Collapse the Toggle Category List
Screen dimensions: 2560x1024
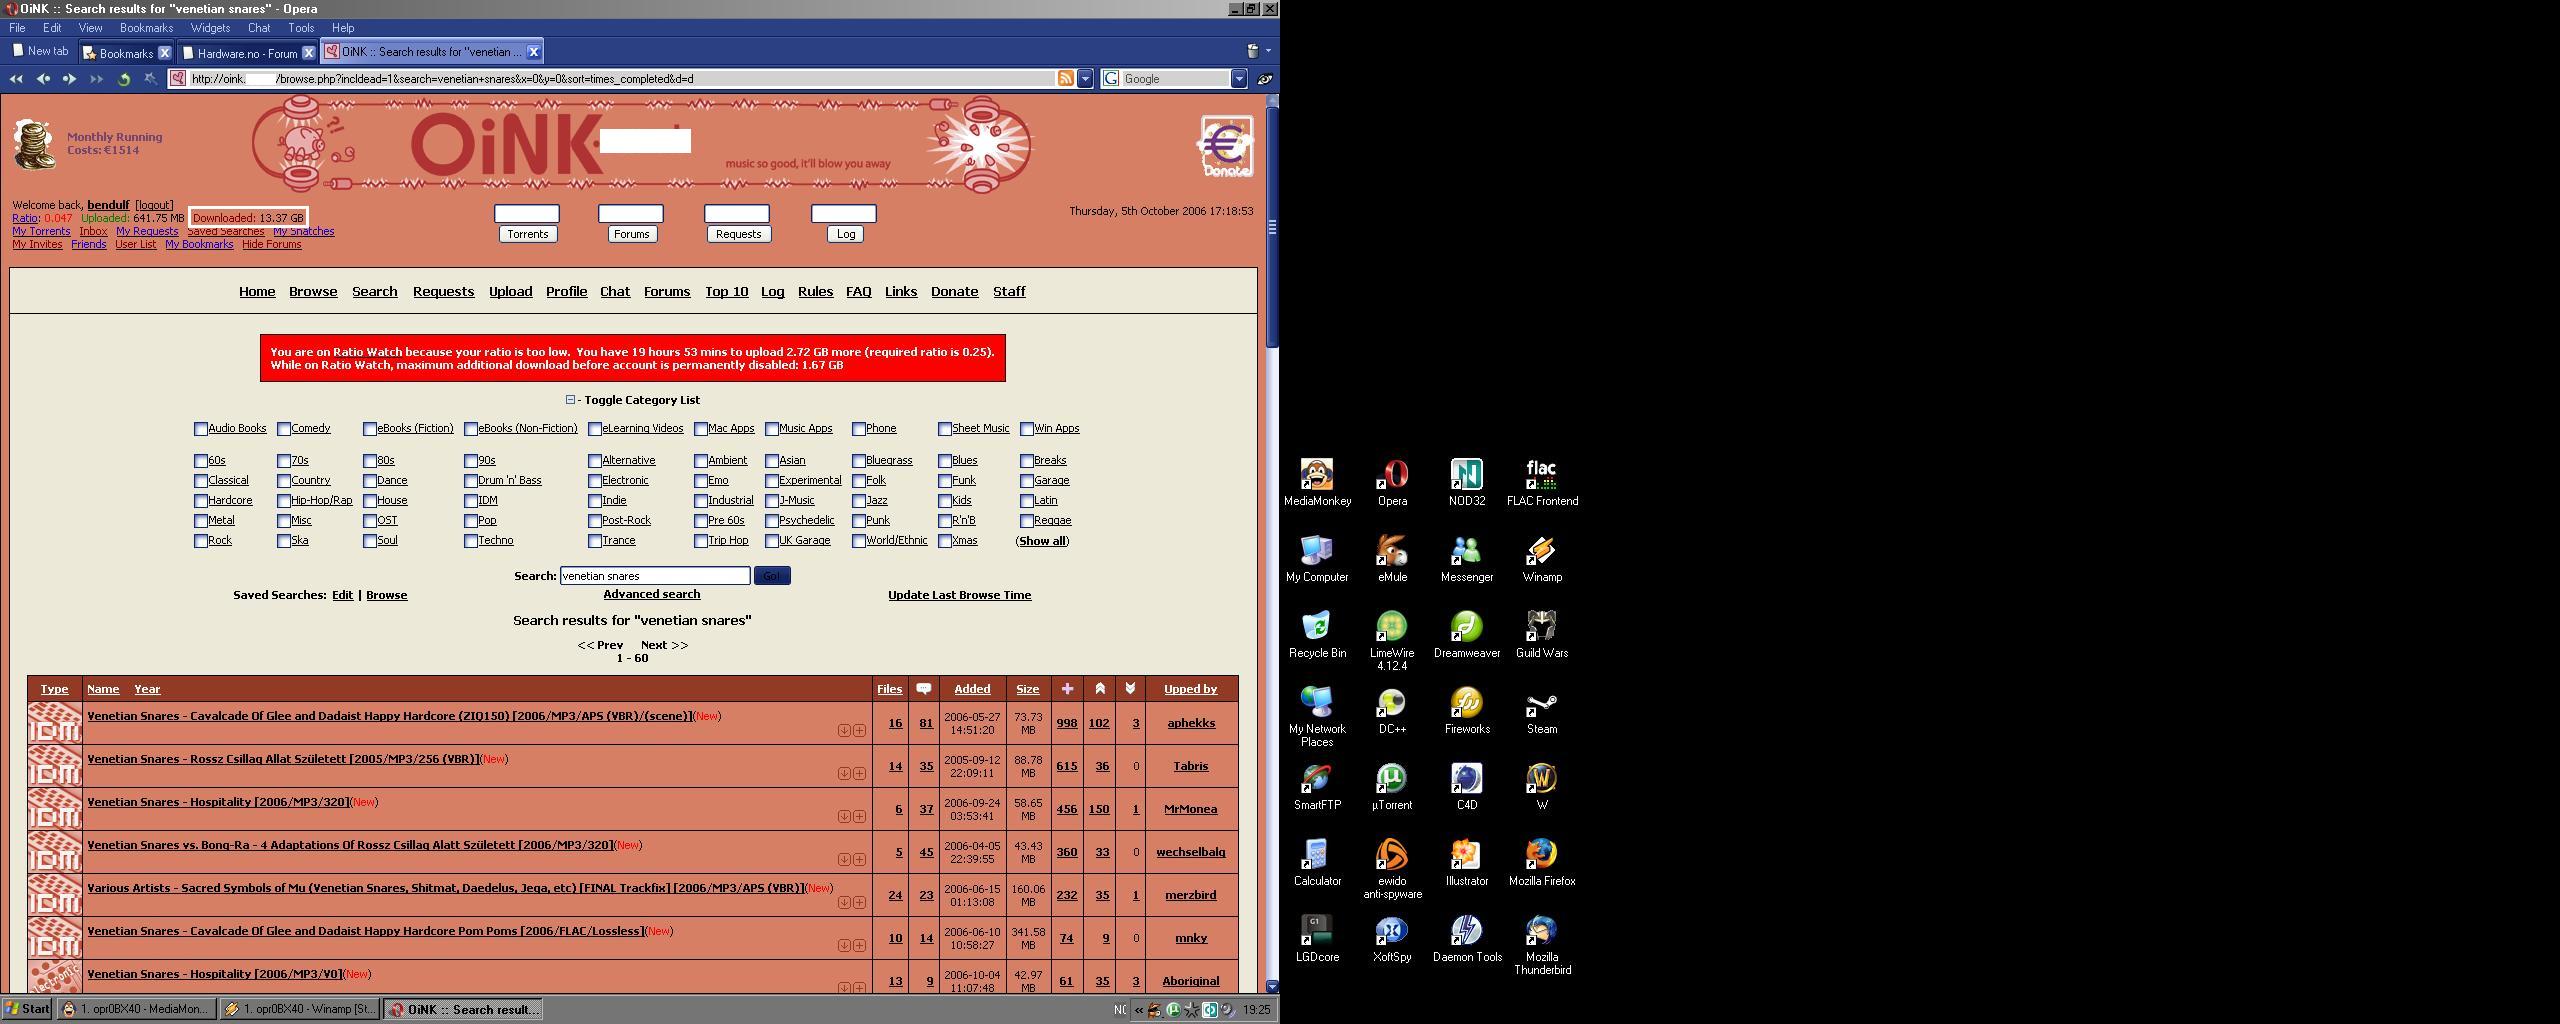(x=570, y=399)
